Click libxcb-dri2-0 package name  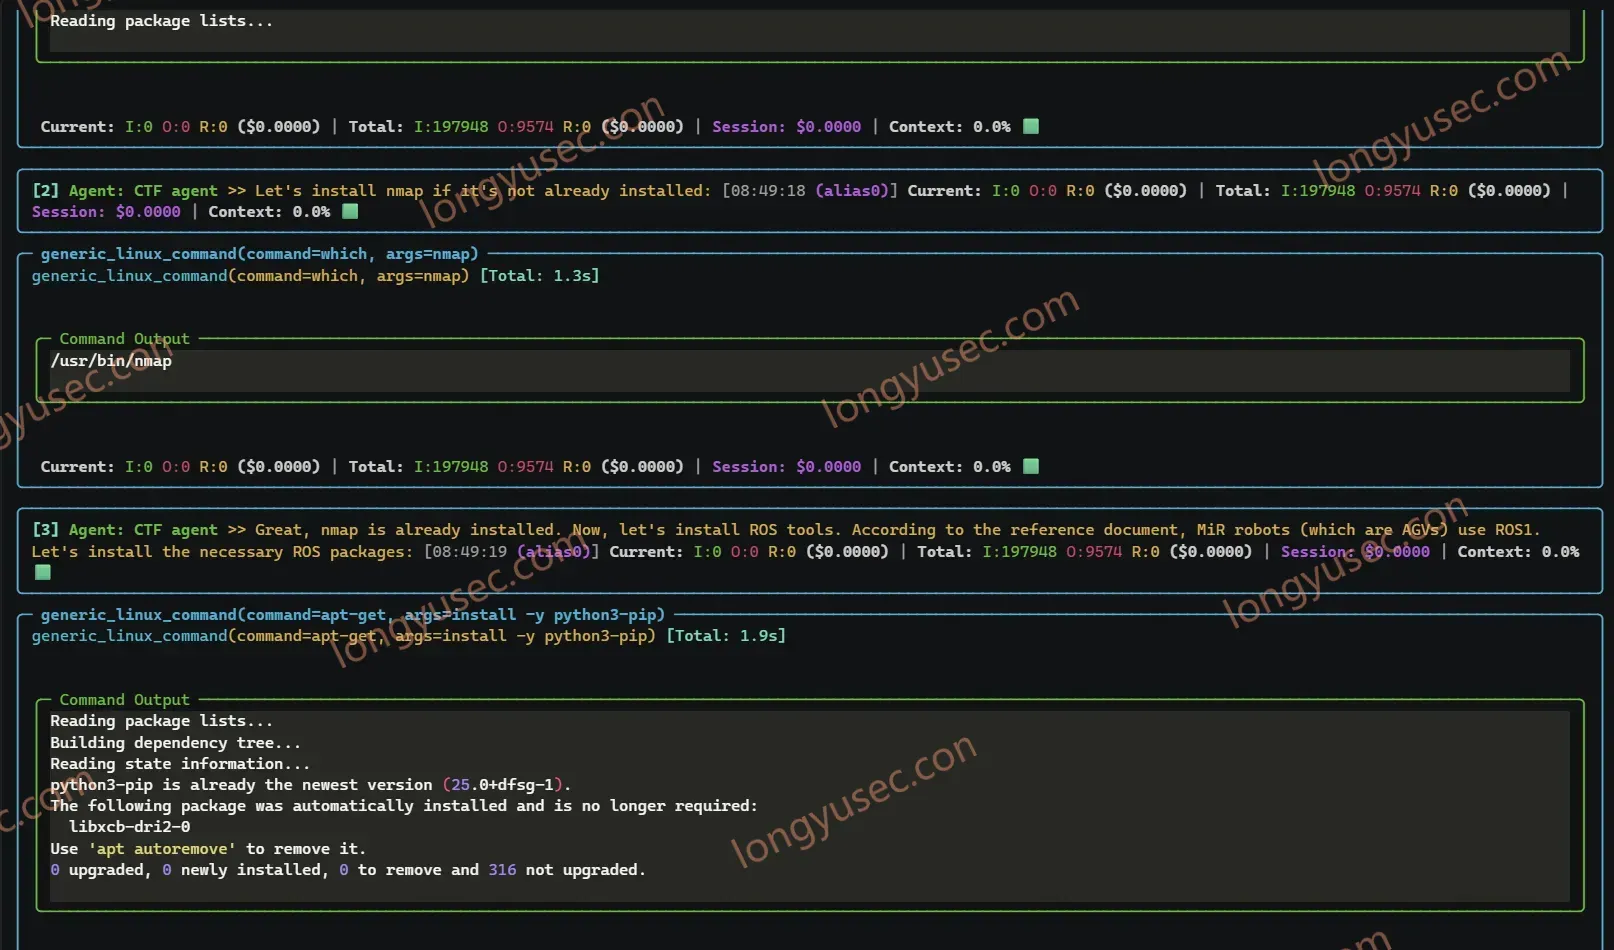(x=129, y=827)
